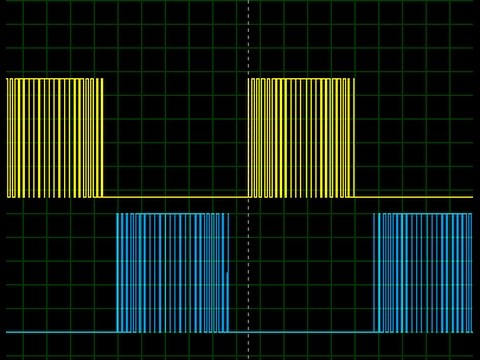This screenshot has height=360, width=480.
Task: Click small glitch notch on first blue burst
Action: [228, 274]
